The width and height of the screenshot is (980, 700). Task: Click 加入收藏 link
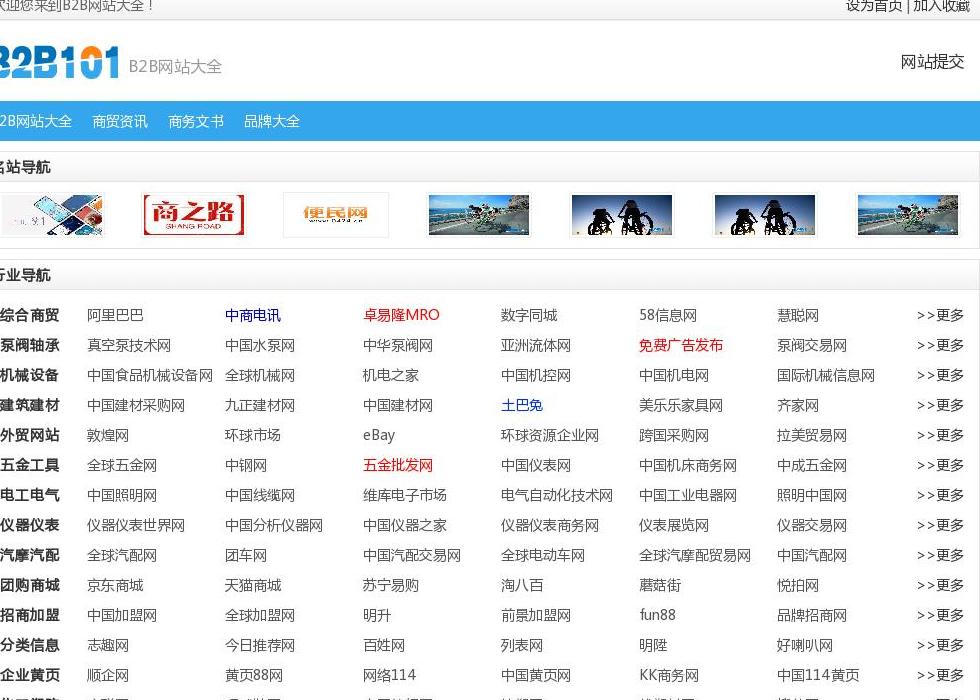point(941,6)
